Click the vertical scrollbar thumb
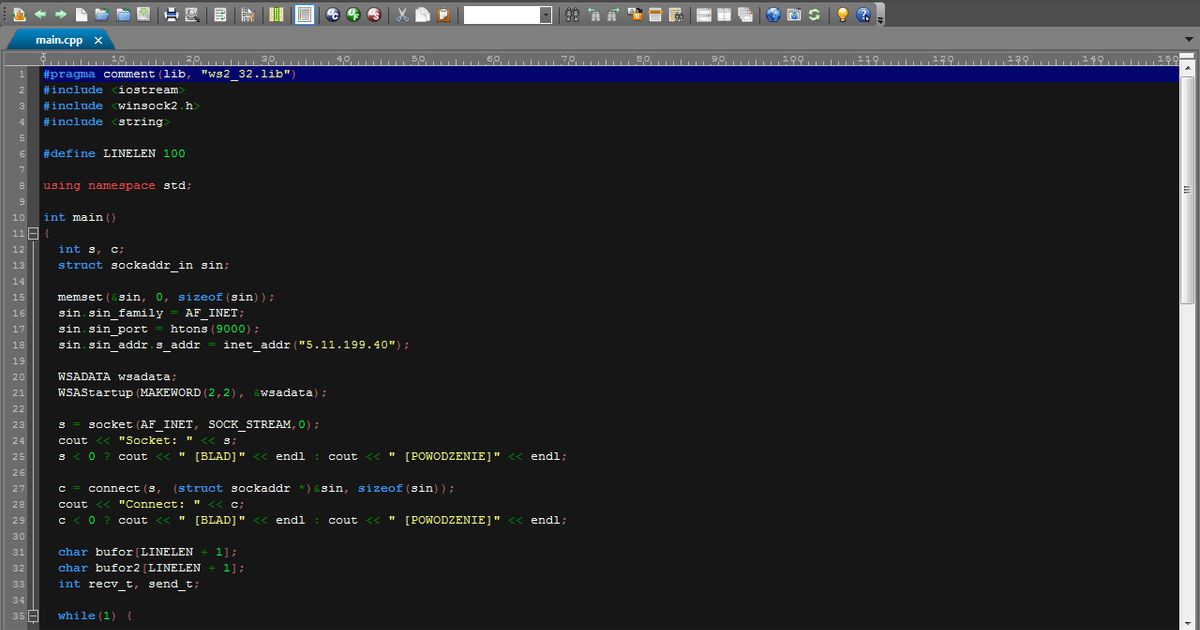This screenshot has width=1200, height=630. (x=1189, y=190)
